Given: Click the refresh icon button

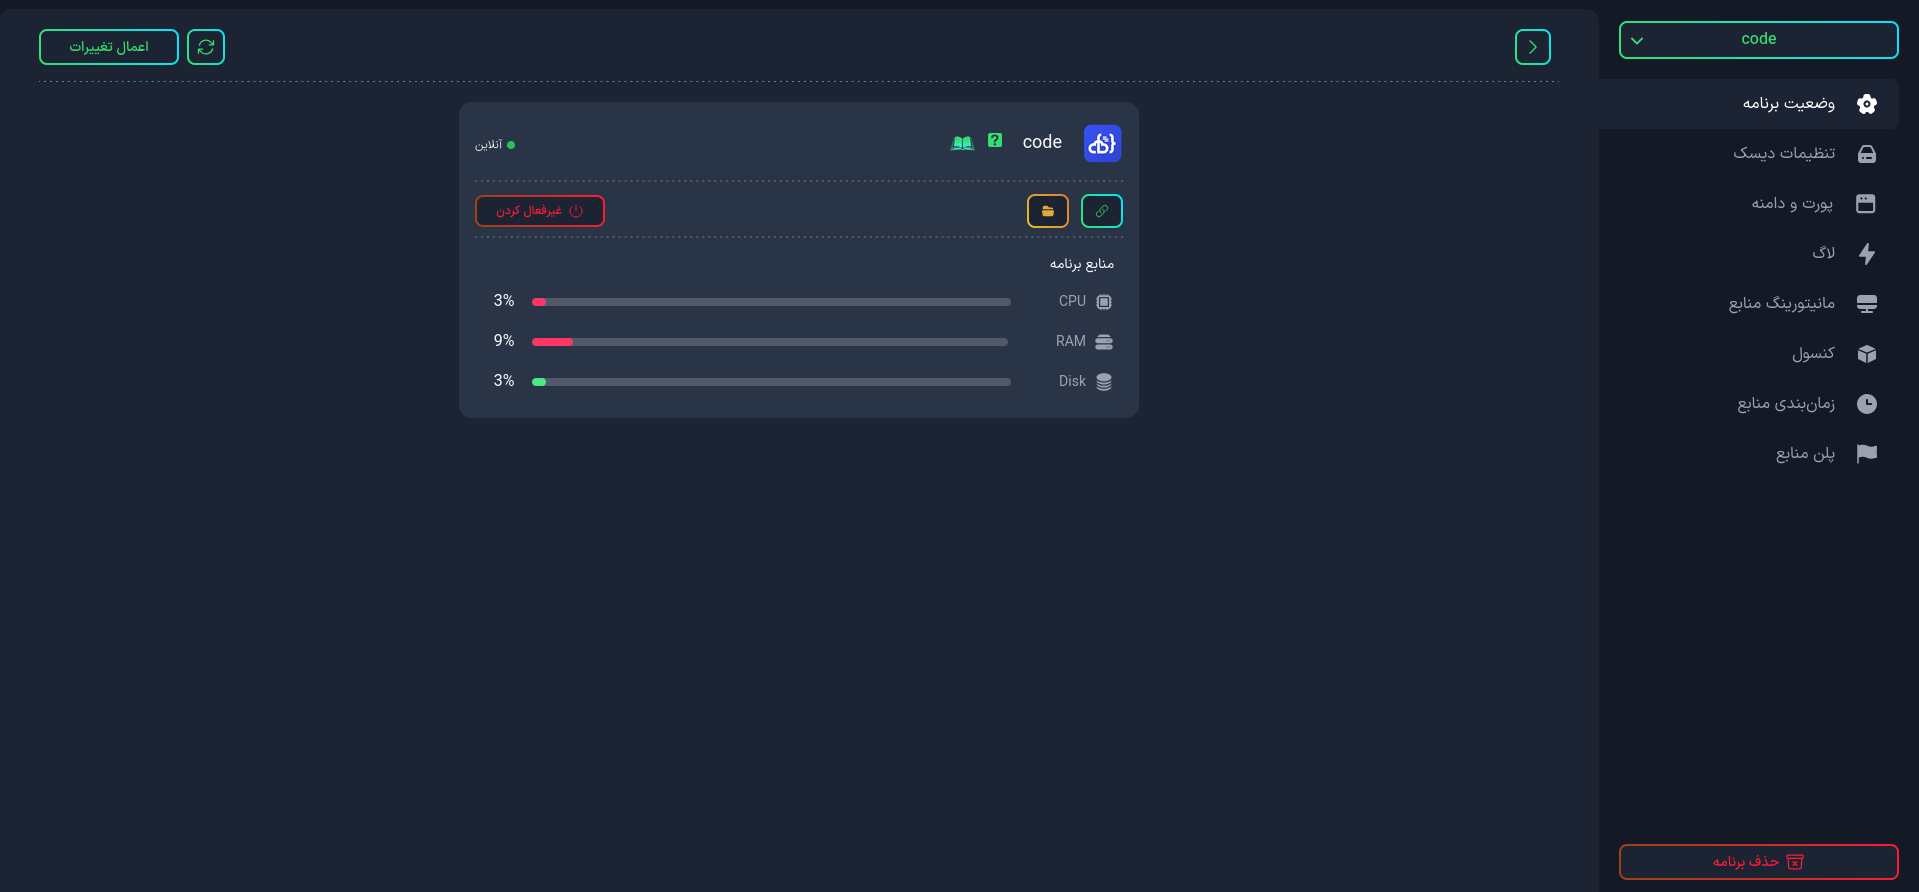Looking at the screenshot, I should (x=206, y=47).
